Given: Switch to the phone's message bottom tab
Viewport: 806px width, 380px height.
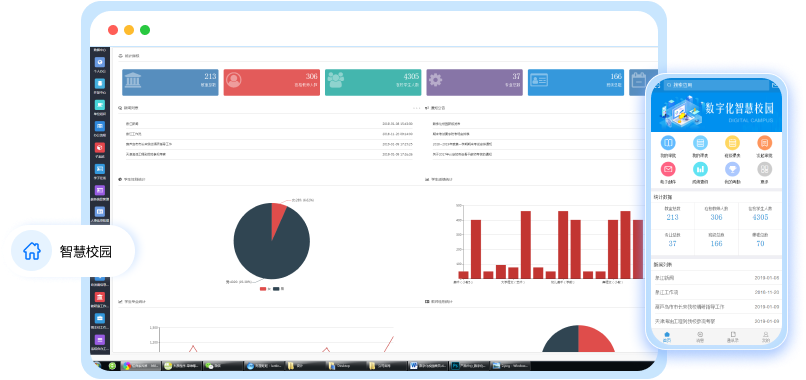Looking at the screenshot, I should [700, 337].
